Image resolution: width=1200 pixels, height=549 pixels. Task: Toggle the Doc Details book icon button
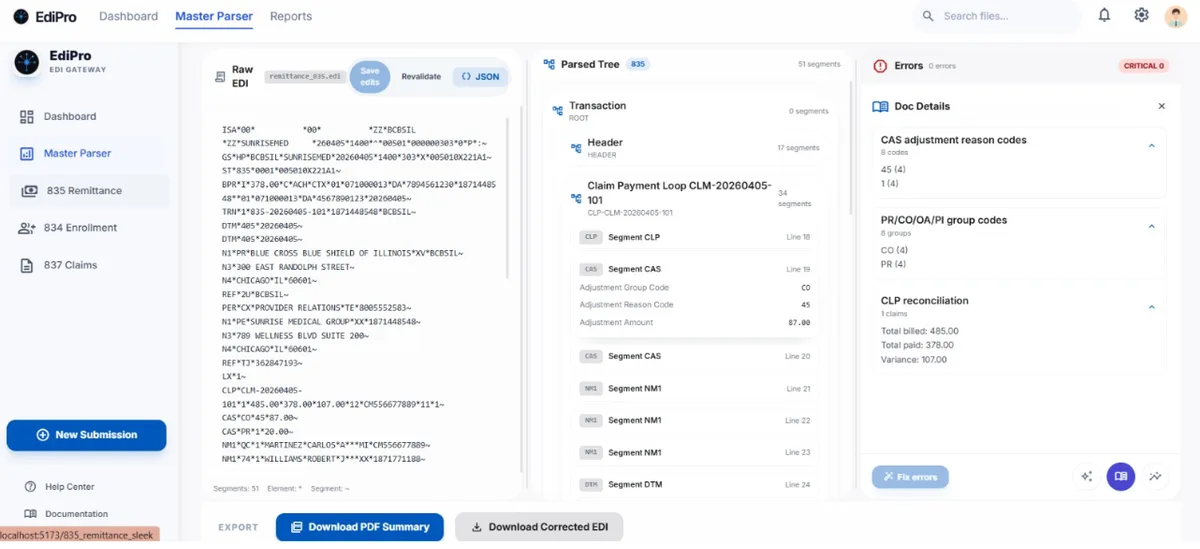tap(1121, 477)
